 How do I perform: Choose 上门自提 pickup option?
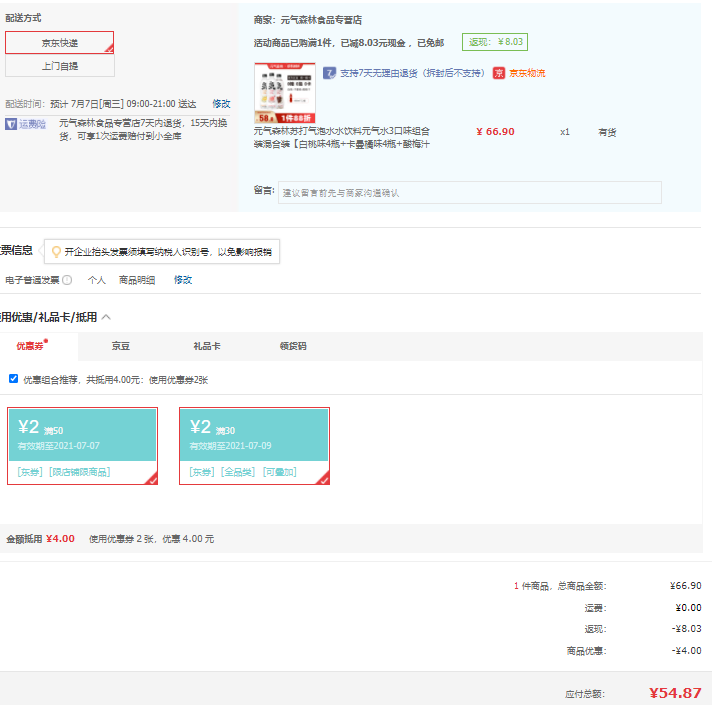point(60,66)
